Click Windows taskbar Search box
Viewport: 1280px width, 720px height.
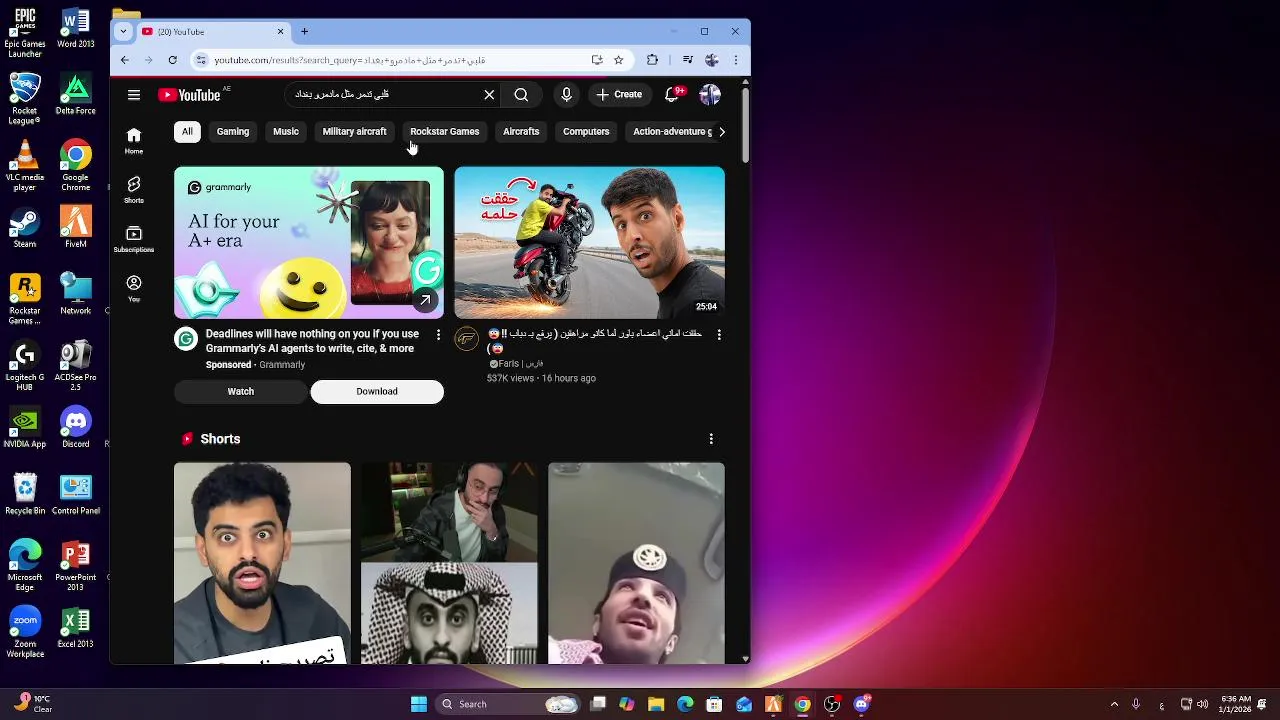[508, 704]
